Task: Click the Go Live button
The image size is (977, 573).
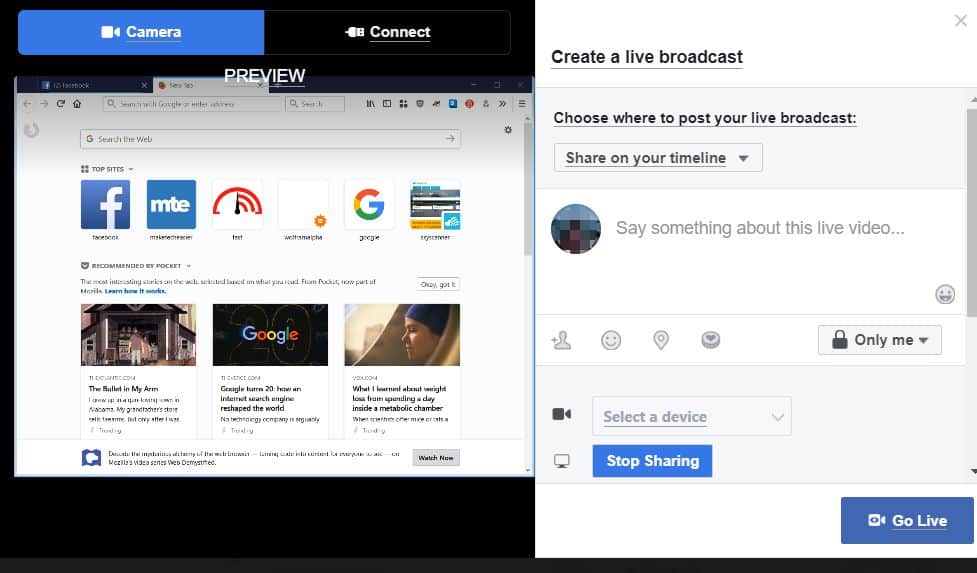Action: click(907, 520)
